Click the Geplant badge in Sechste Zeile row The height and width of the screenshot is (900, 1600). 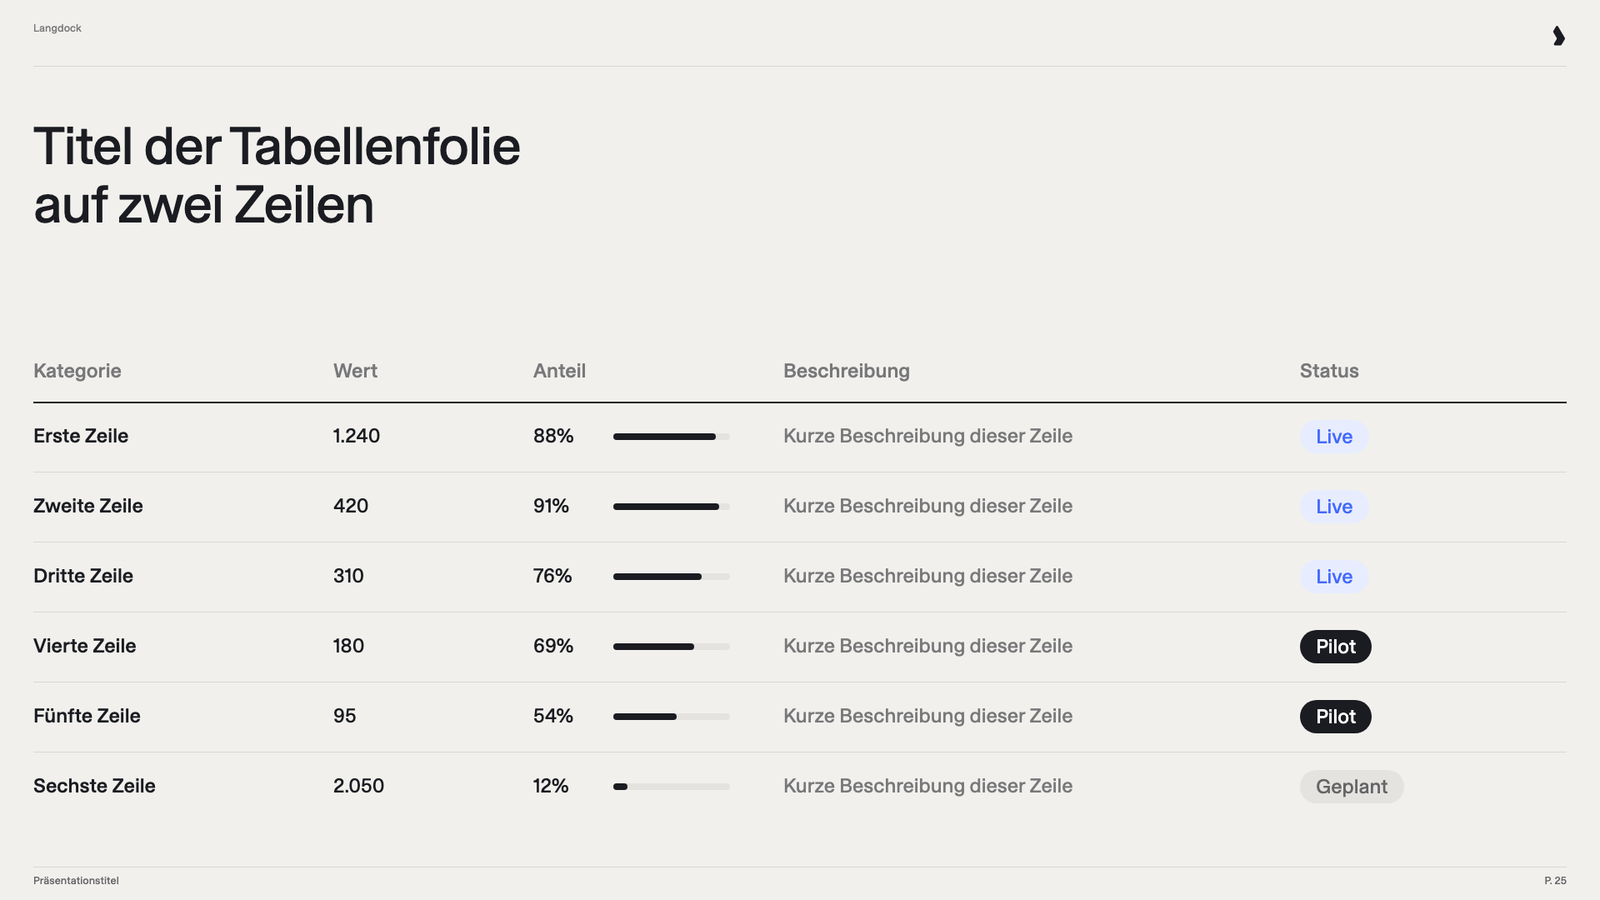tap(1352, 787)
